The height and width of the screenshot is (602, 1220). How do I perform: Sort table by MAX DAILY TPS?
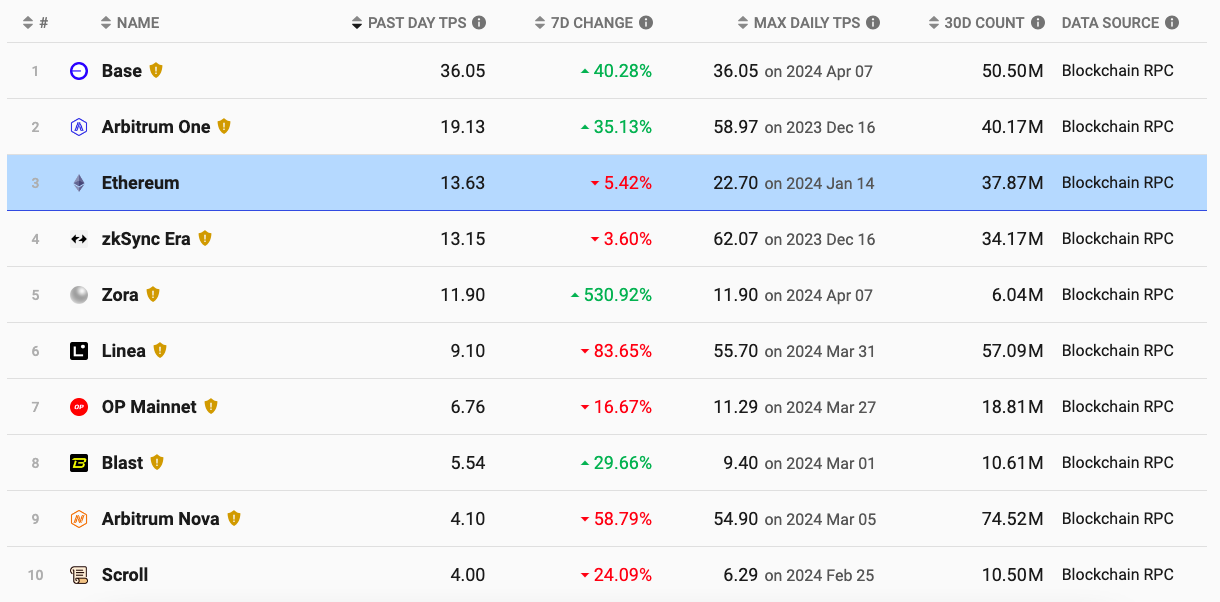tap(807, 22)
